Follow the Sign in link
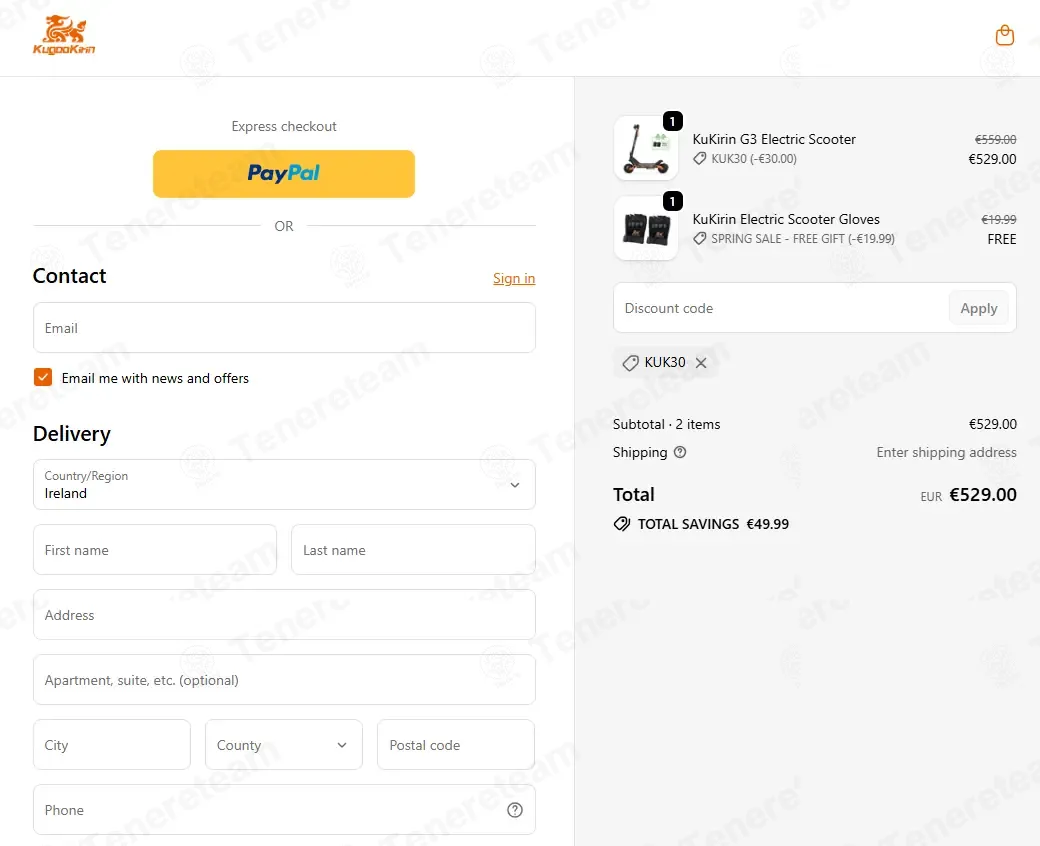This screenshot has width=1040, height=846. click(x=513, y=278)
